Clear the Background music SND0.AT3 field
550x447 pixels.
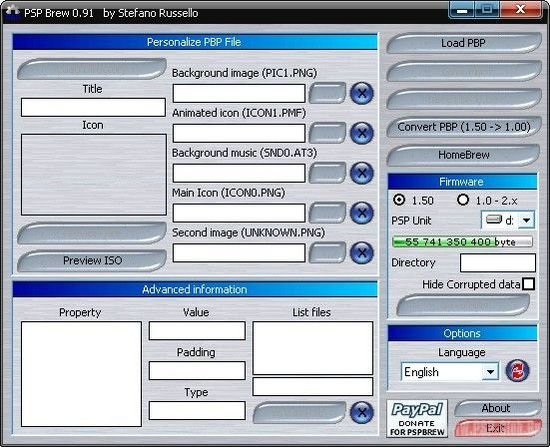coord(362,173)
